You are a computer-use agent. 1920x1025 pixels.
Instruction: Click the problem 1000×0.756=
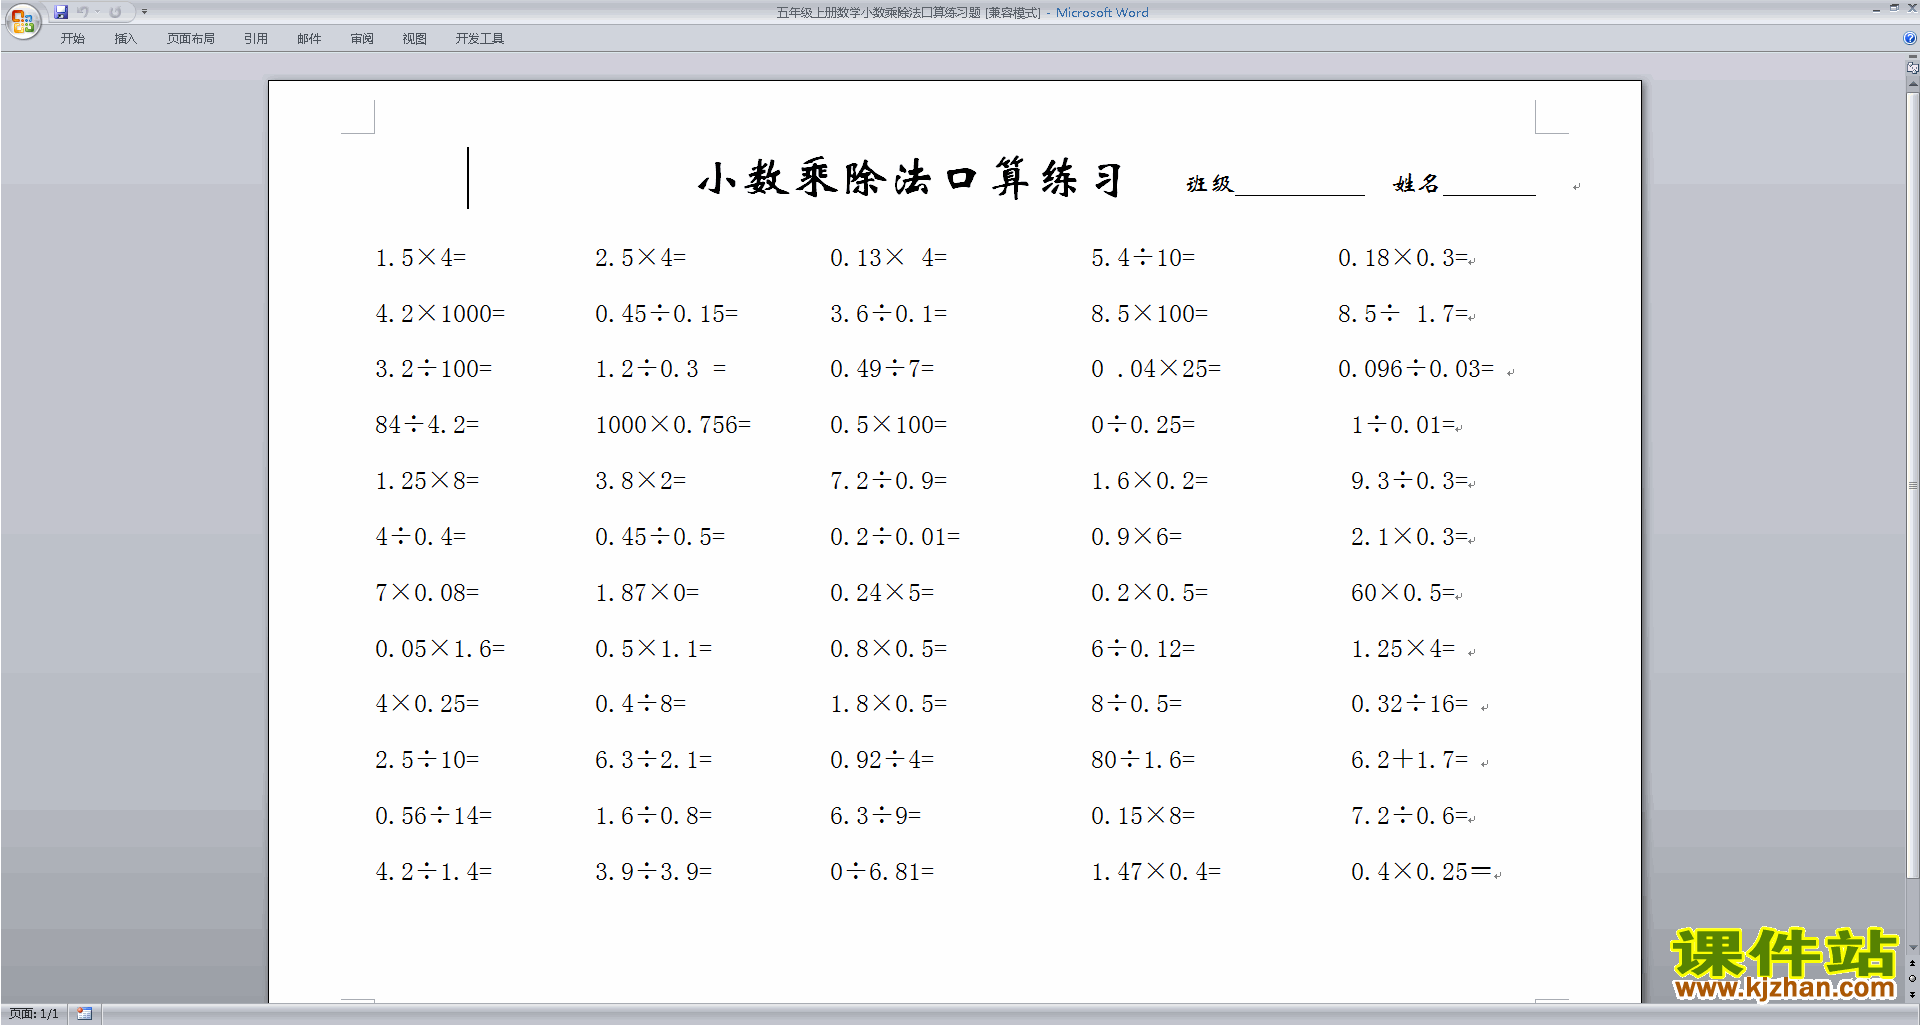pyautogui.click(x=673, y=425)
